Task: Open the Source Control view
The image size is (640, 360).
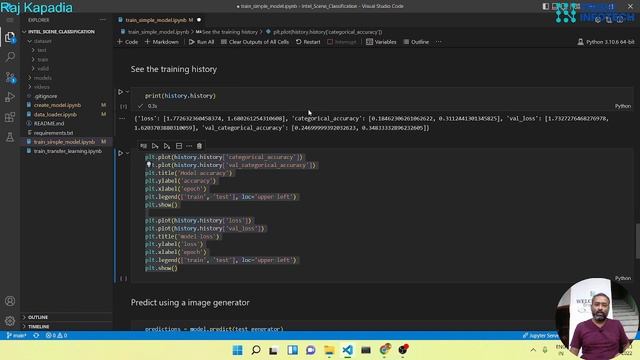Action: (10, 77)
